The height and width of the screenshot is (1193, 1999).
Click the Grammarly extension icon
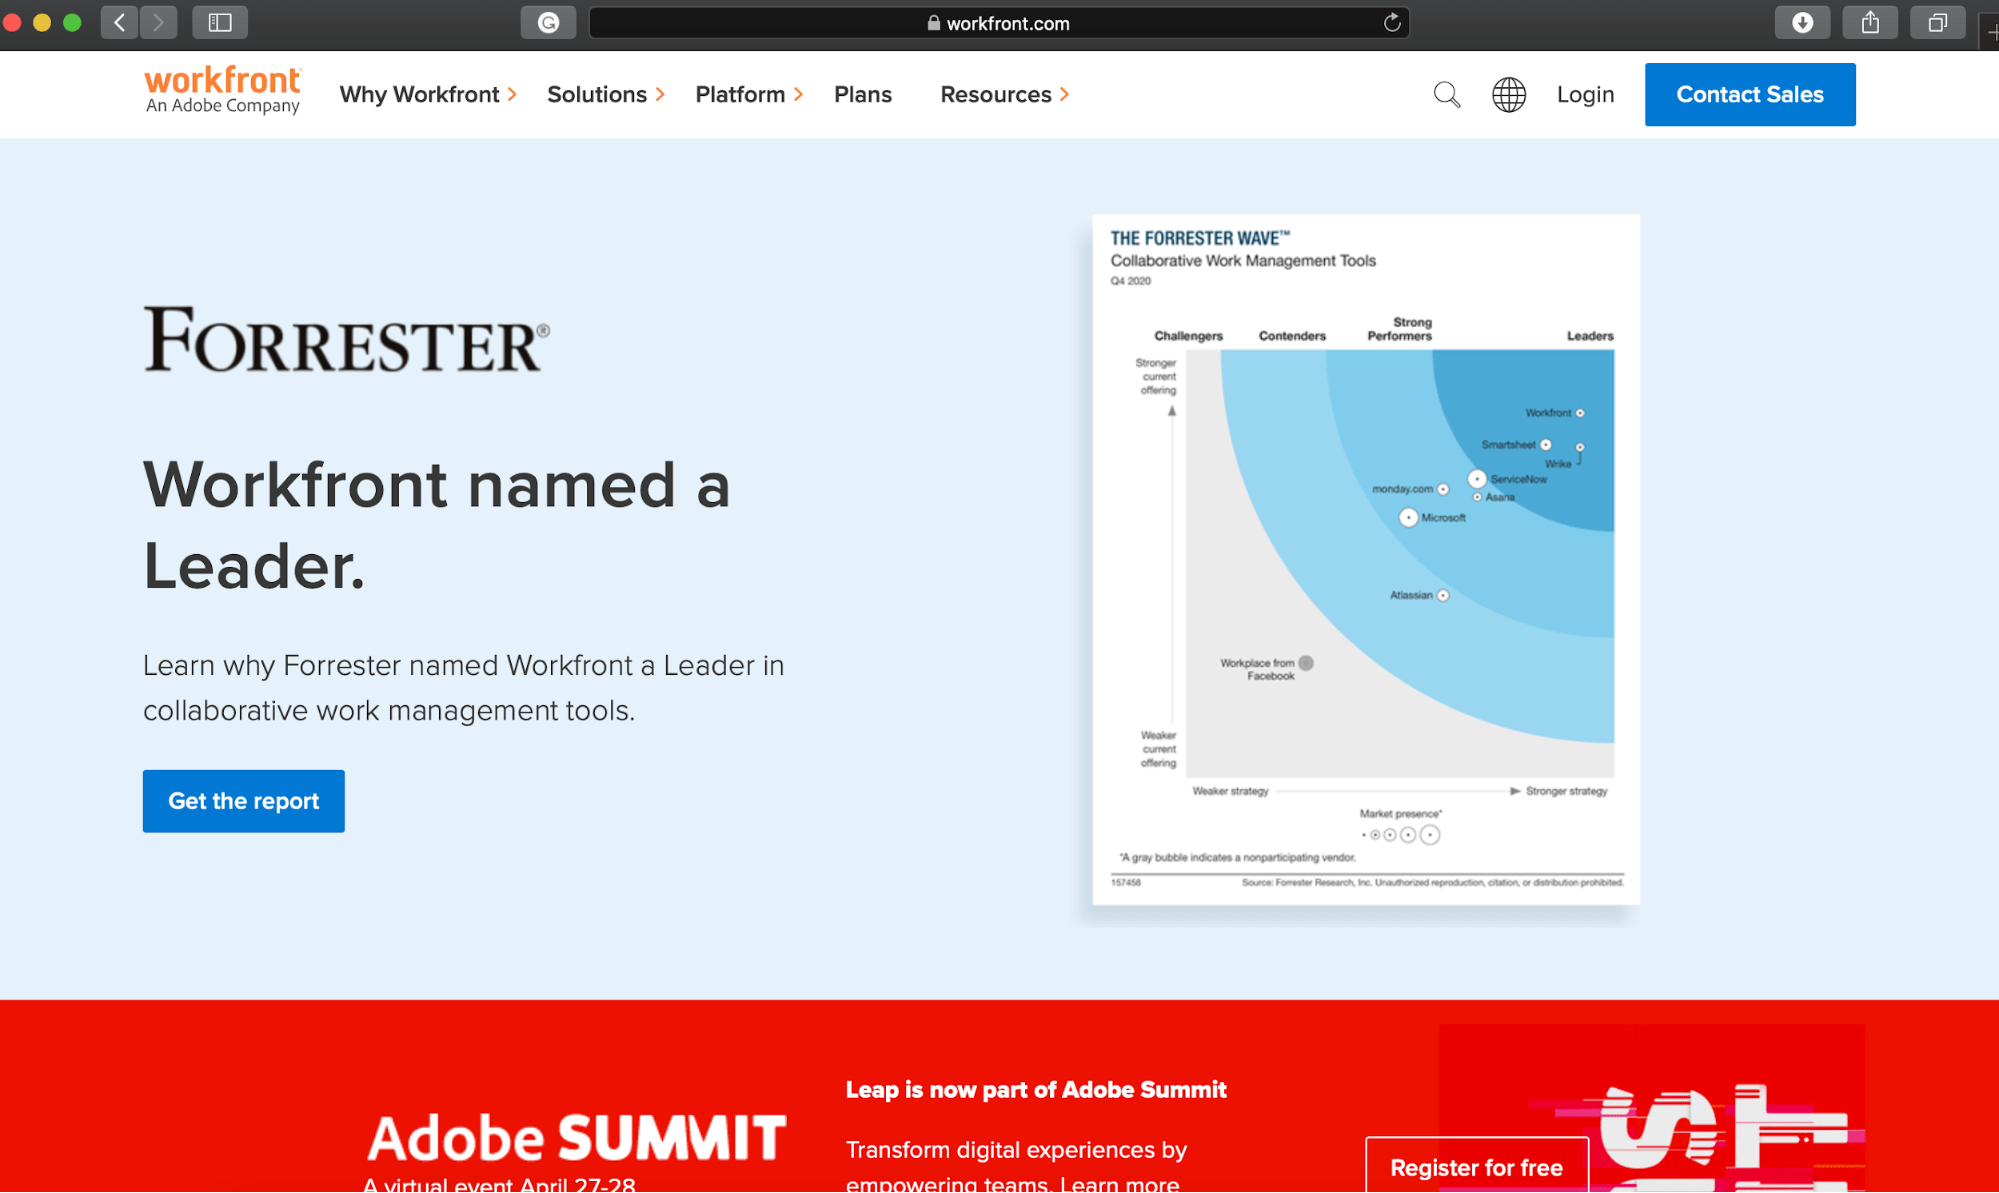(548, 22)
